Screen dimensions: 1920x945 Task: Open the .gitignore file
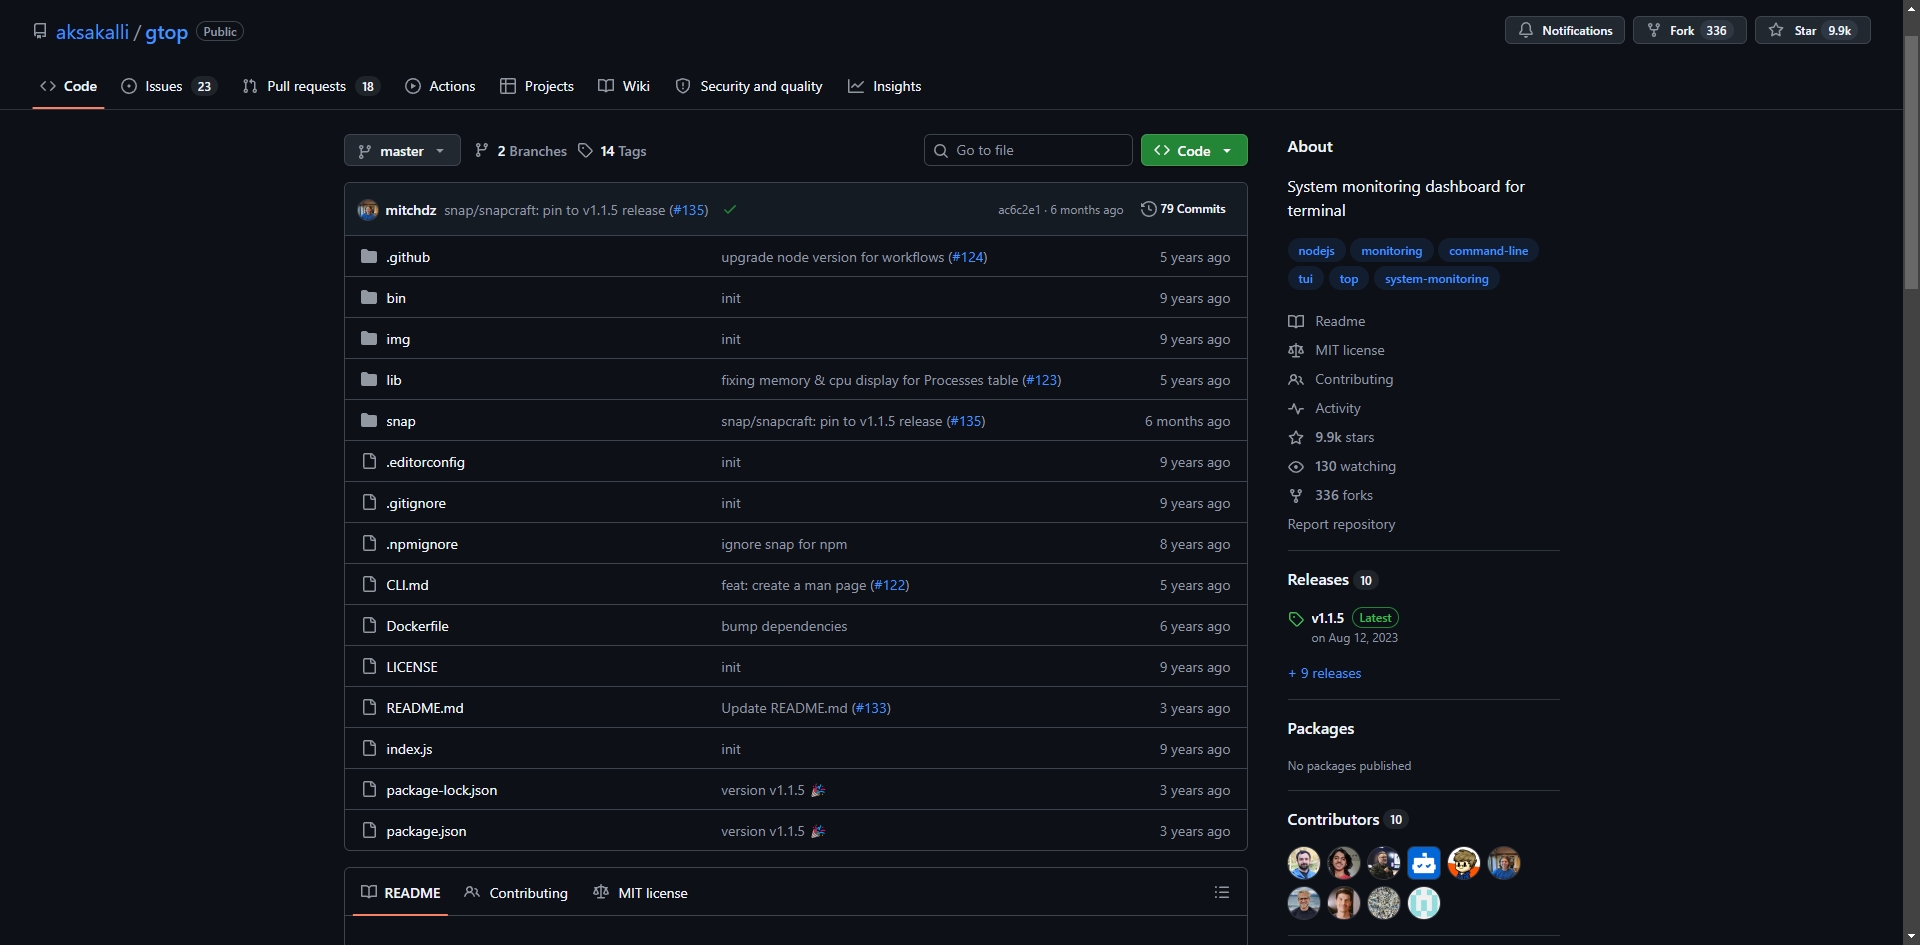tap(416, 503)
